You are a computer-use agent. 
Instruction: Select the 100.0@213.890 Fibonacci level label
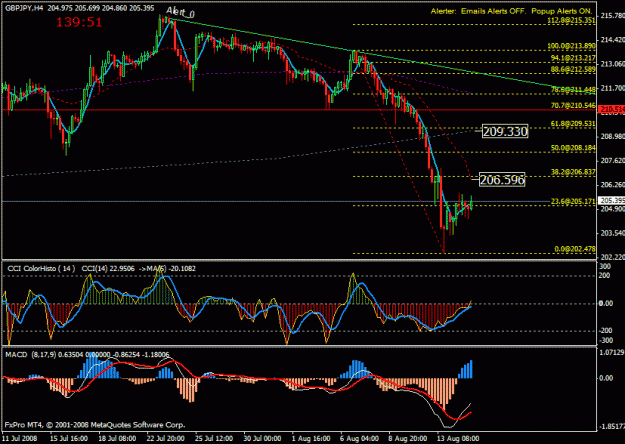(x=572, y=46)
